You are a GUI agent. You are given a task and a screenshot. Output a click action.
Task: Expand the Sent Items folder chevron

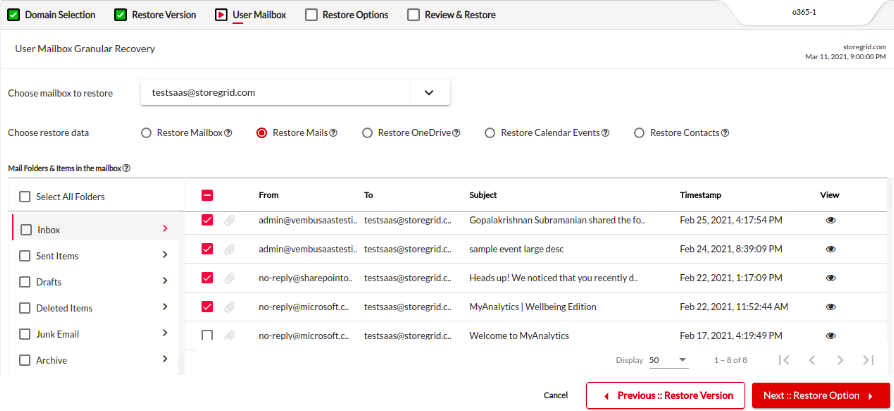coord(165,254)
